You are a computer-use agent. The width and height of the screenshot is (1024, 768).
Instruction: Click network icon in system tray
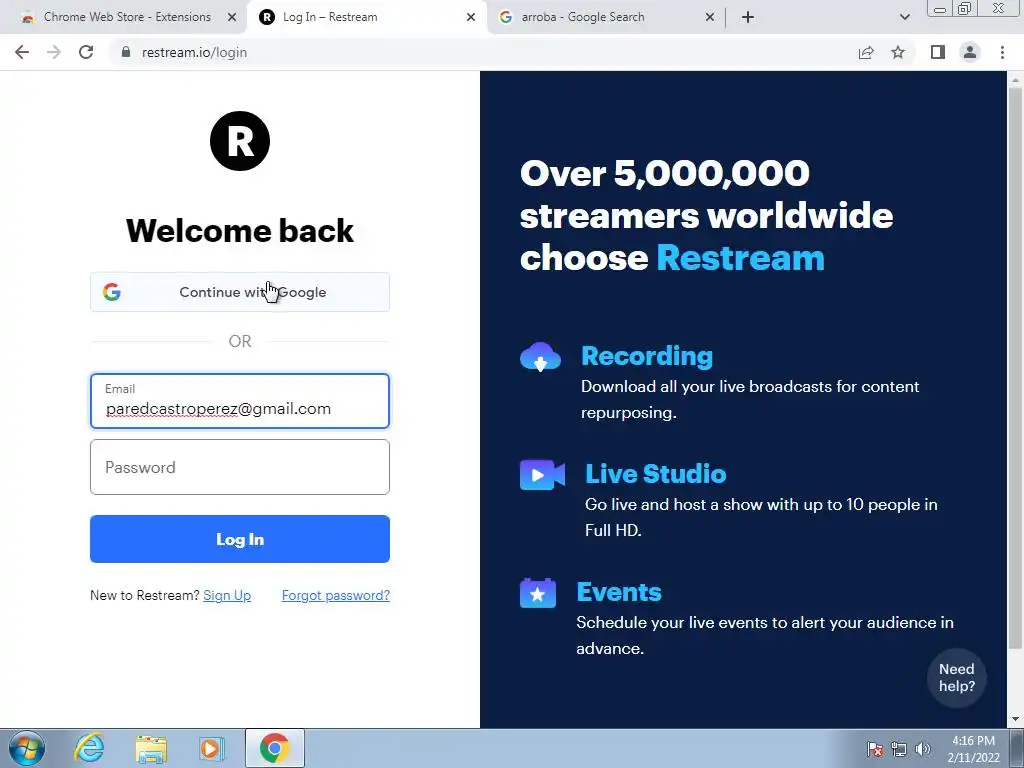tap(899, 749)
